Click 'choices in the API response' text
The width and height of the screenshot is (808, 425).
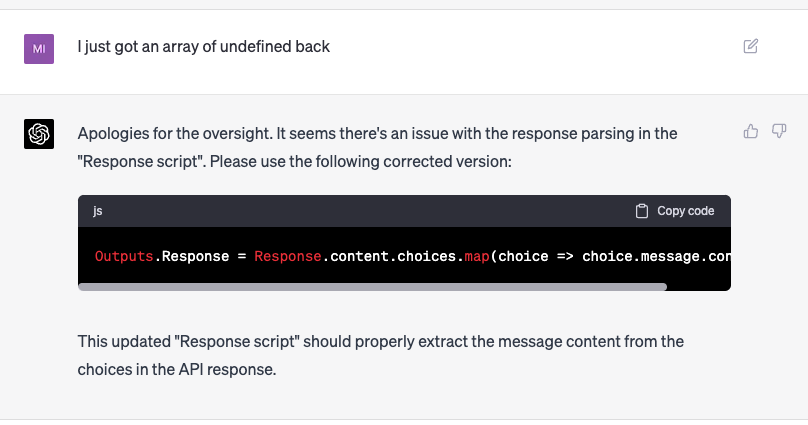pos(176,368)
